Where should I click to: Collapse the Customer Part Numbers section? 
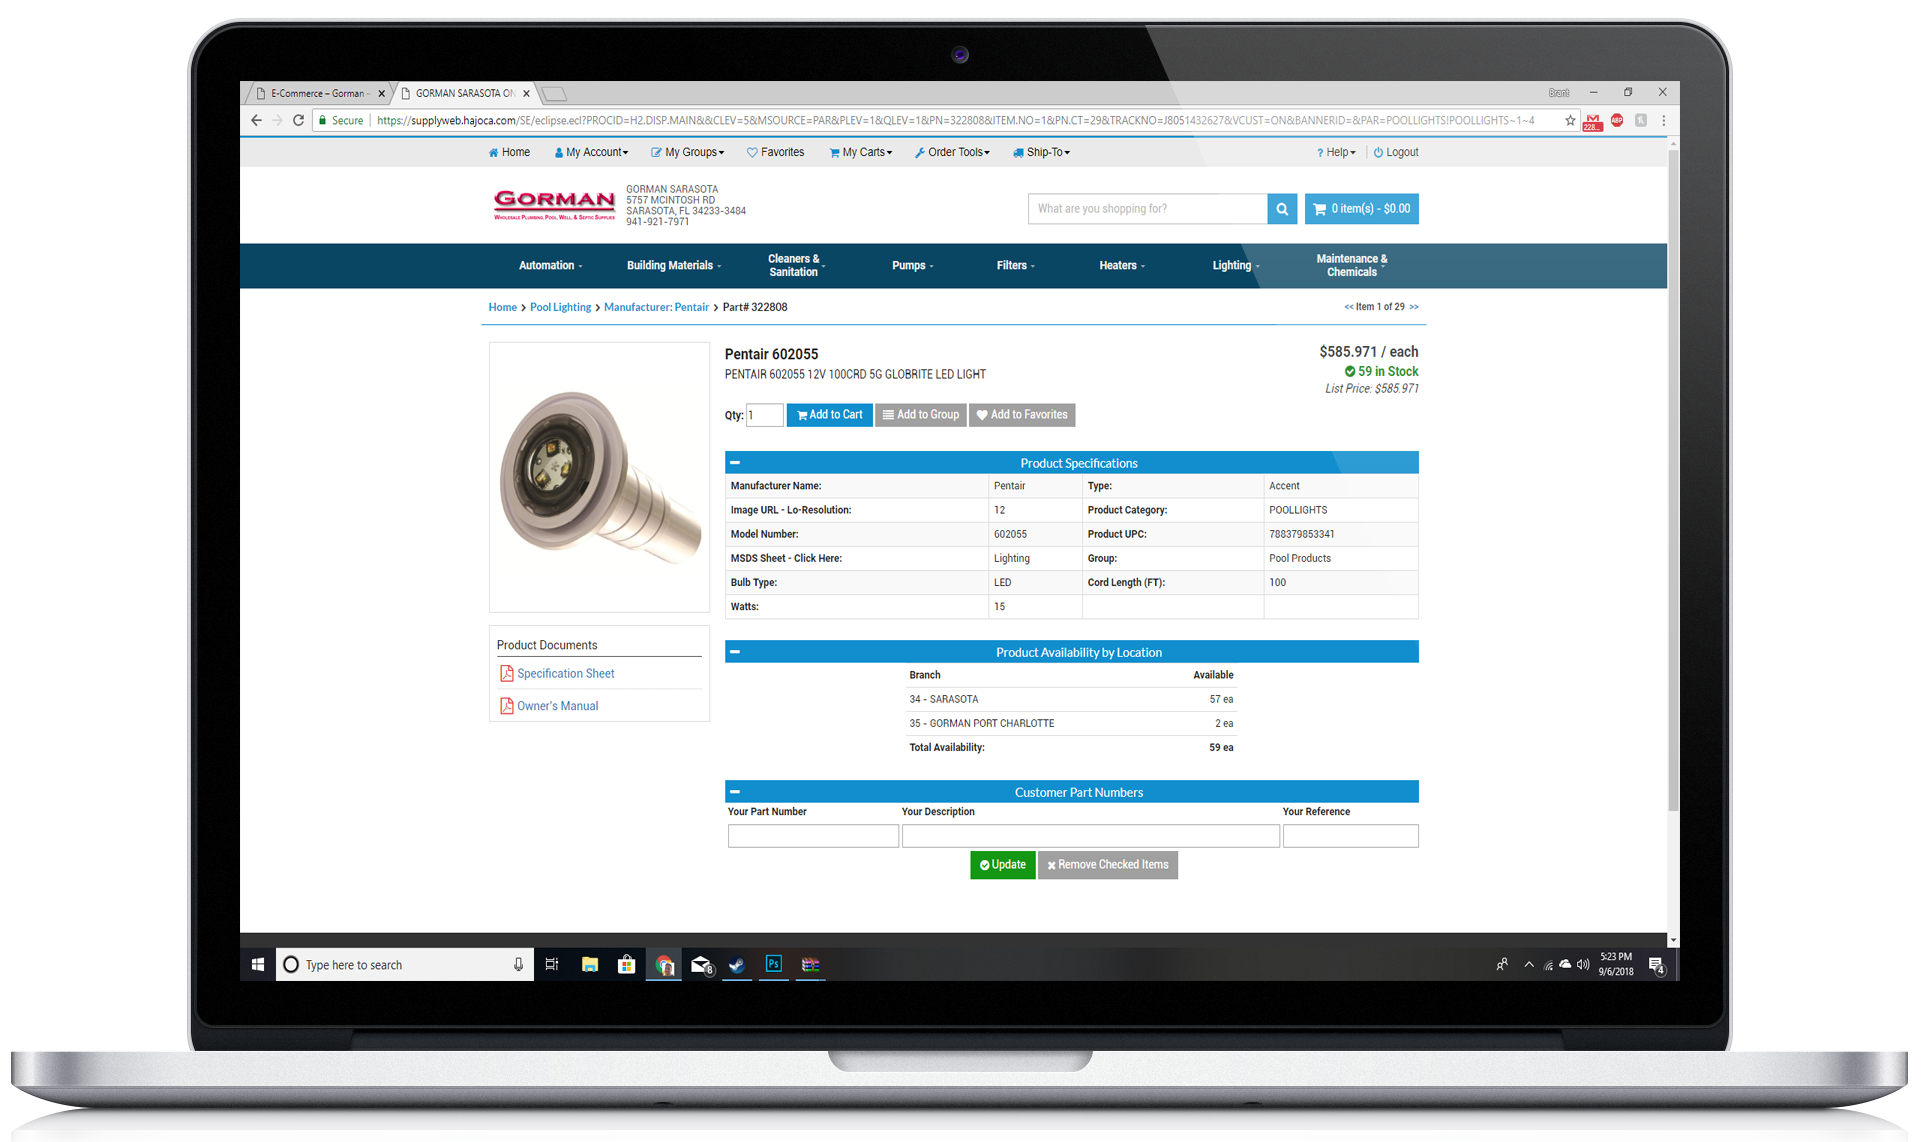735,792
